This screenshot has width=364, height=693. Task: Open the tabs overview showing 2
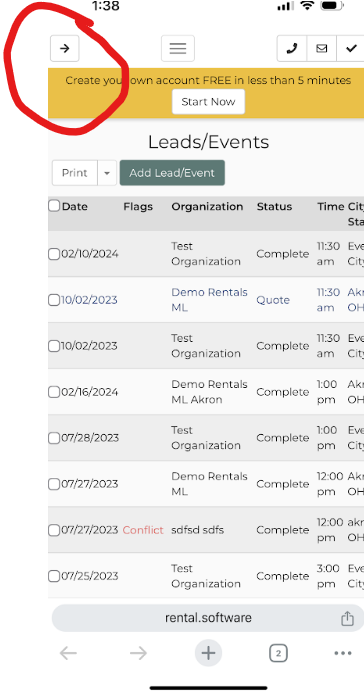[x=278, y=653]
